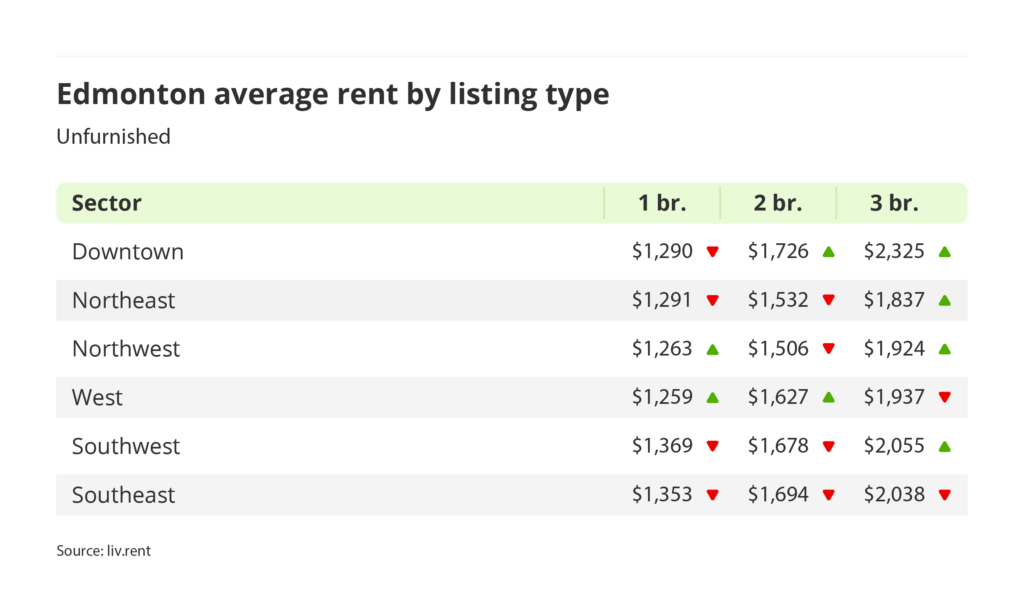Select the 3 br. column header

(894, 203)
